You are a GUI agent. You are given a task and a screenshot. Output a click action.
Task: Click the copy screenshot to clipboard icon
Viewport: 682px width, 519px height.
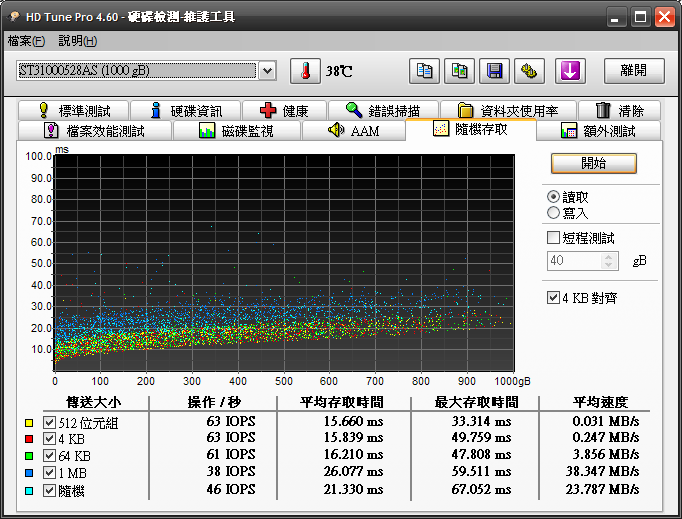point(459,71)
